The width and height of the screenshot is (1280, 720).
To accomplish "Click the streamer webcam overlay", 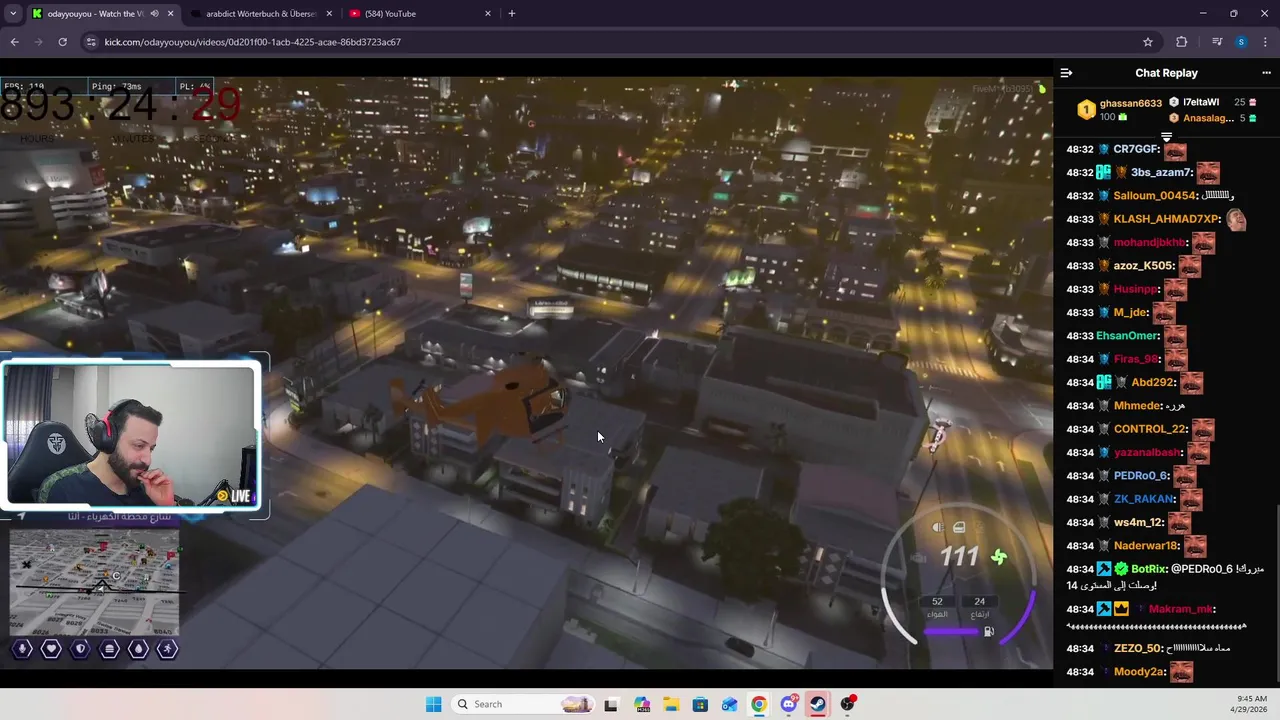I will click(x=131, y=435).
